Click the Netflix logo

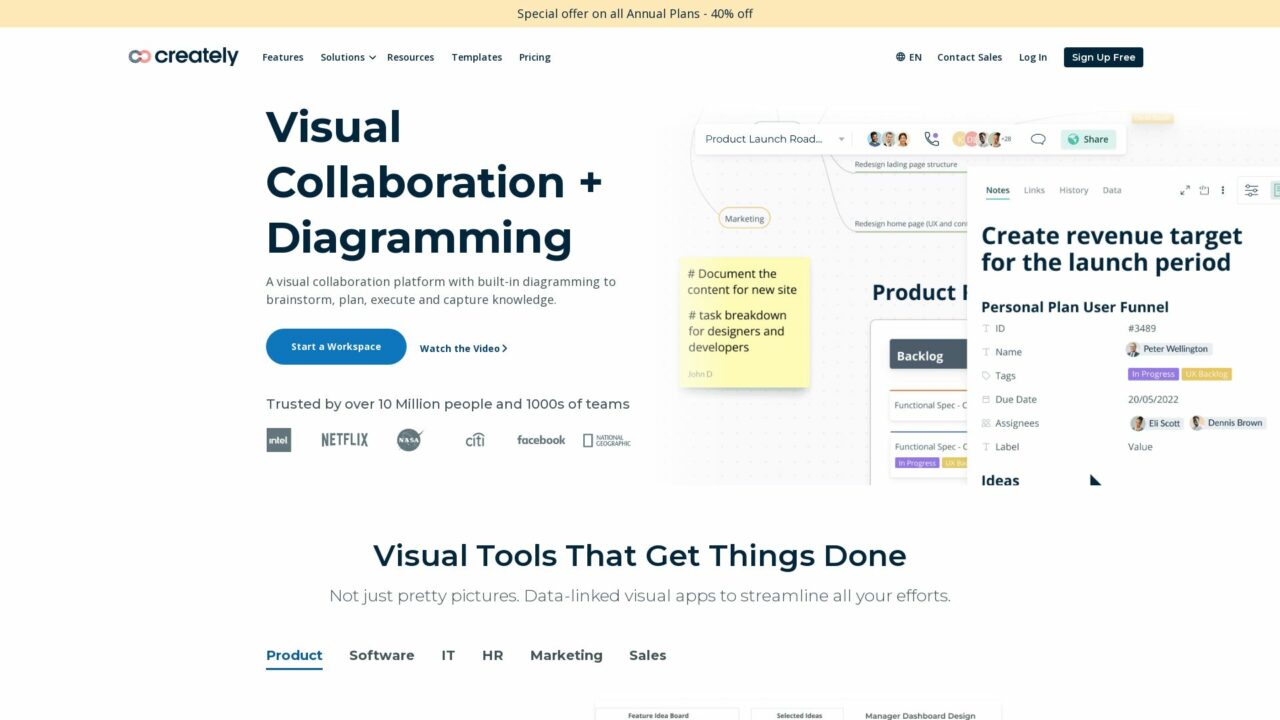(344, 440)
